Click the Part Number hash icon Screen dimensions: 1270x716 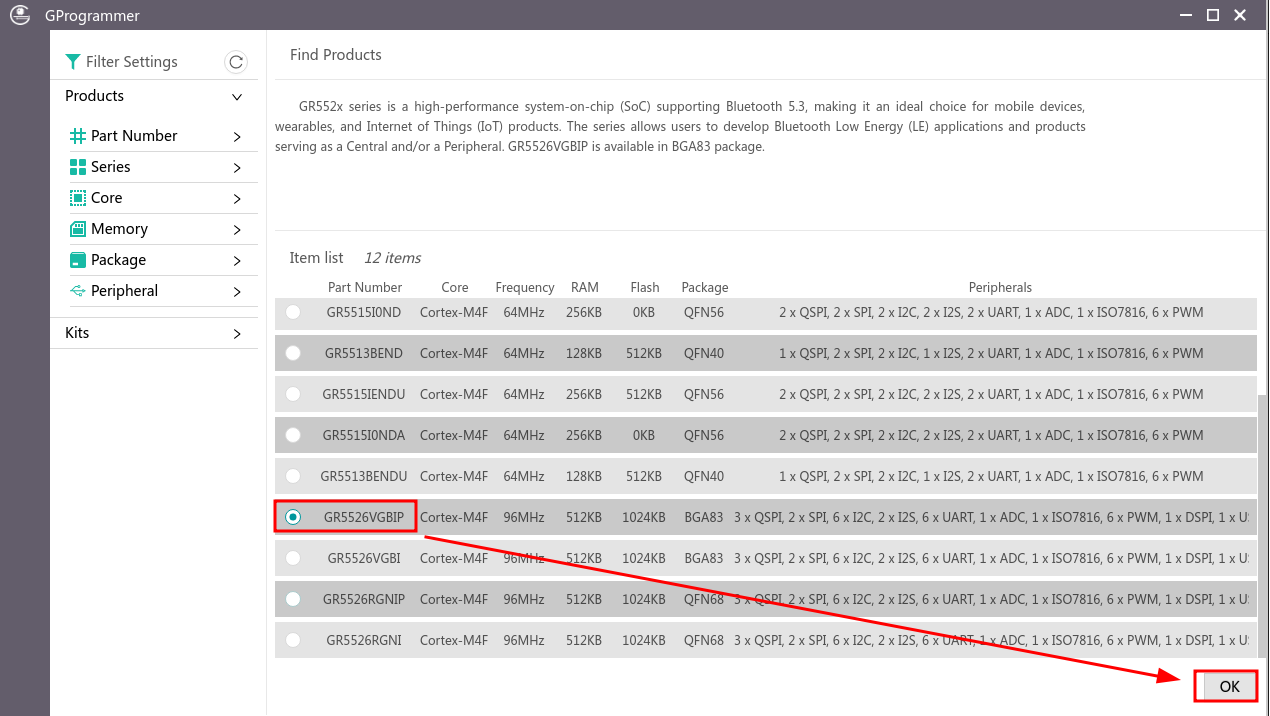[x=77, y=136]
